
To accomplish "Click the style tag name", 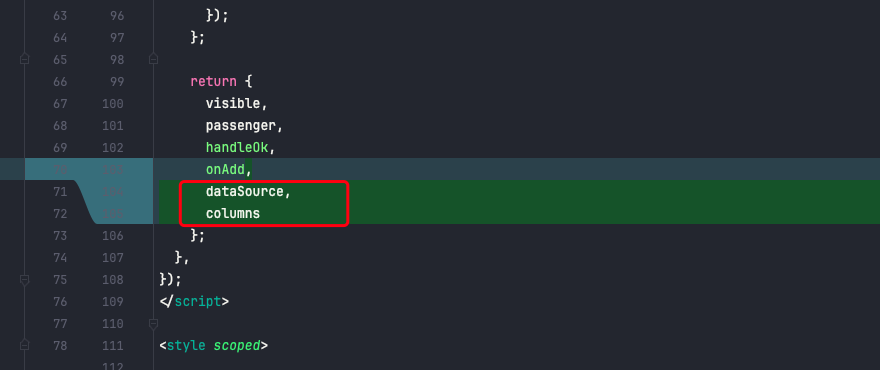I will pyautogui.click(x=186, y=345).
